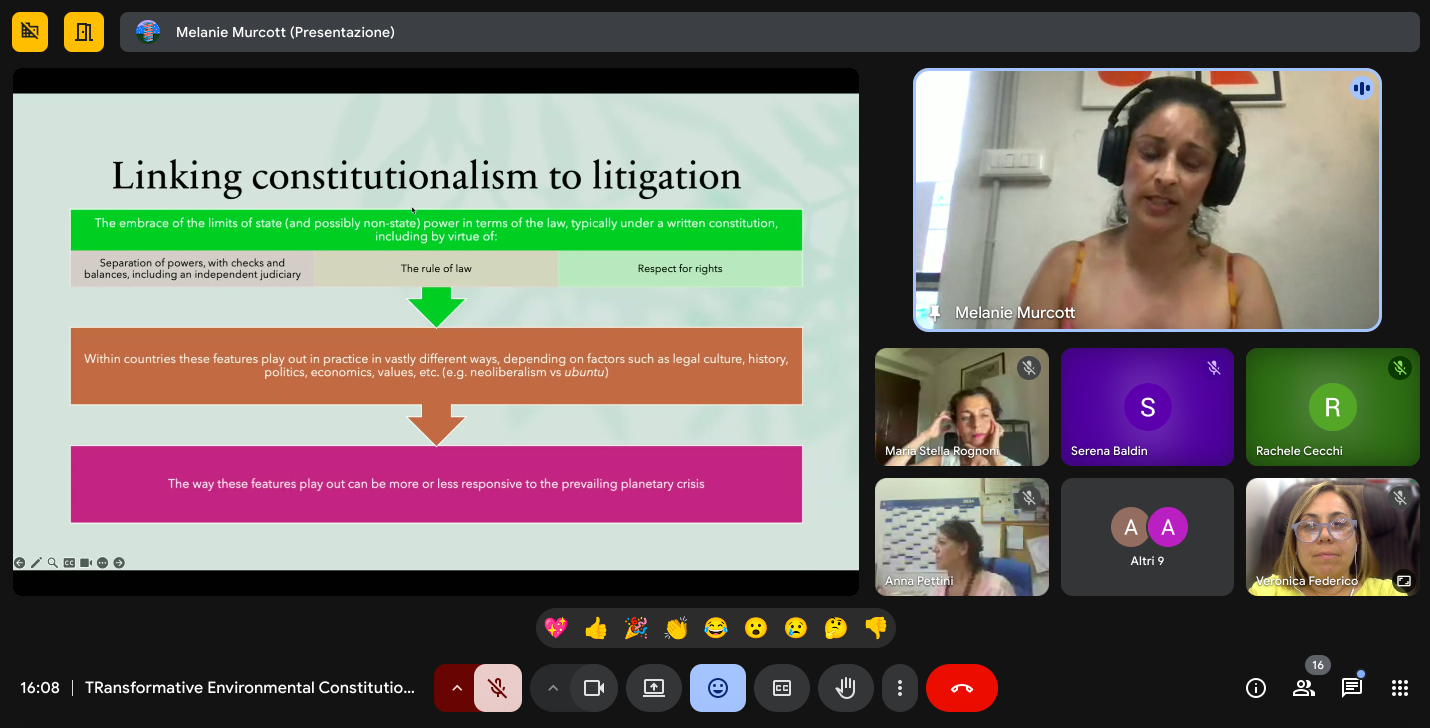Send the clapping hands reaction
The height and width of the screenshot is (728, 1430).
676,628
